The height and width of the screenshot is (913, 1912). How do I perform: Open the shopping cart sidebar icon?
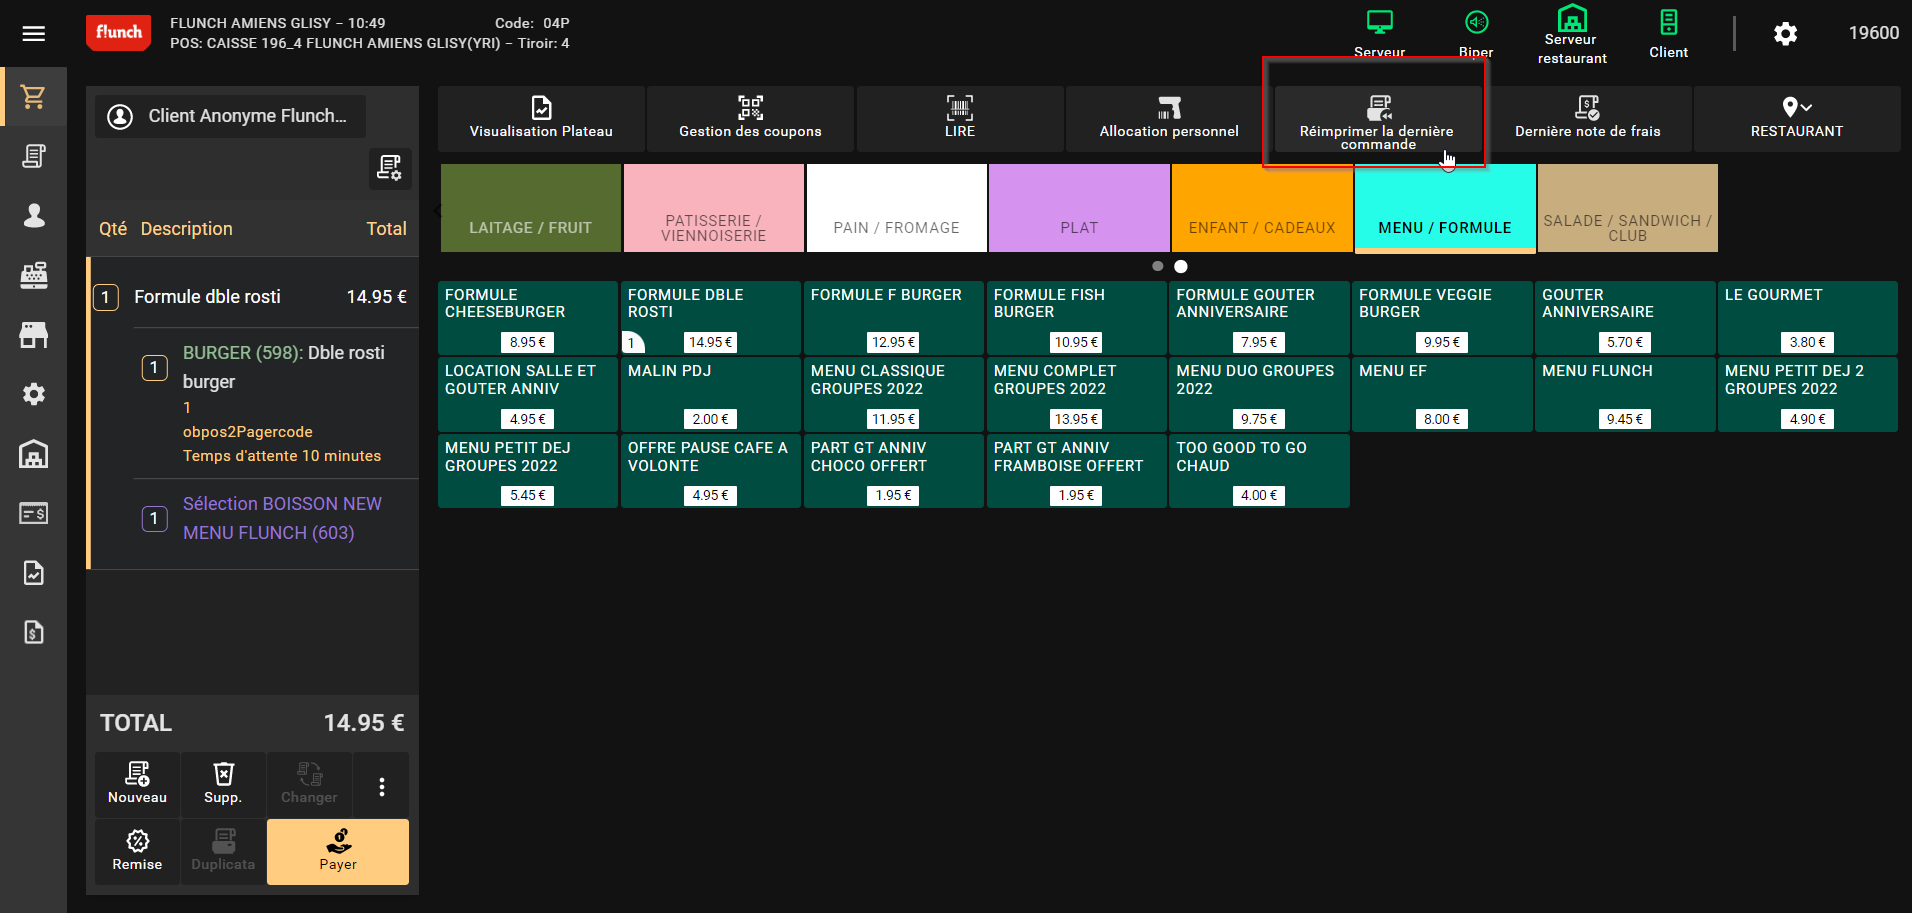(x=34, y=97)
